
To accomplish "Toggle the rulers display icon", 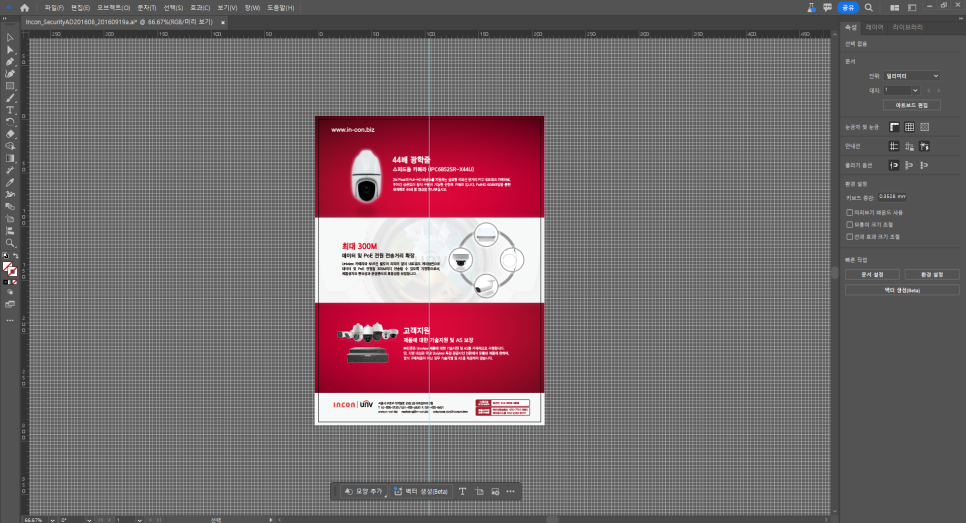I will point(894,127).
